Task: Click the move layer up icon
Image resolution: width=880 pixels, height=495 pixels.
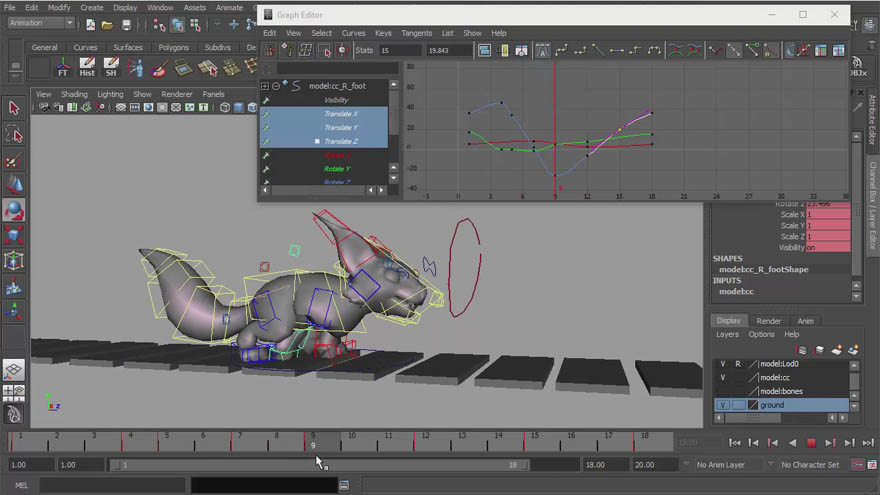Action: (802, 350)
